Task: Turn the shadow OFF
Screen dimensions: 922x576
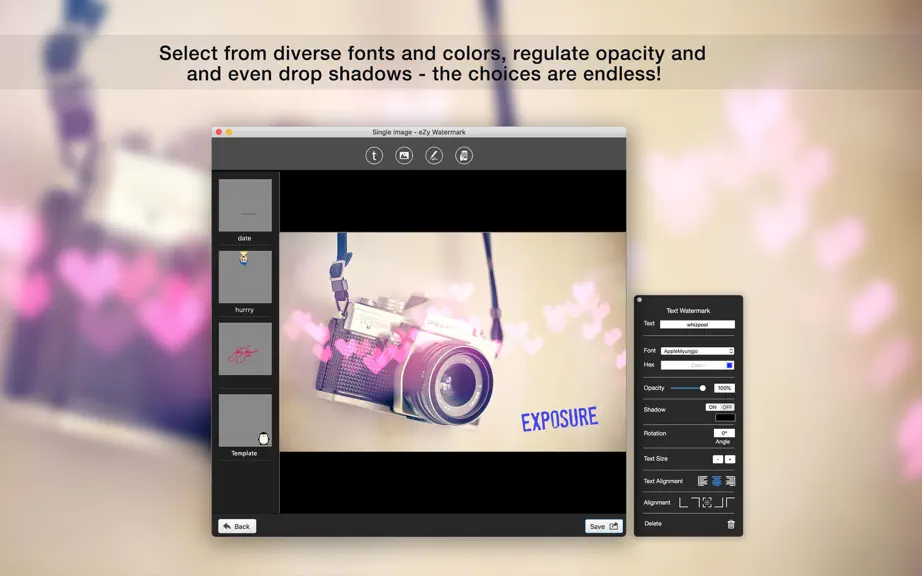Action: pyautogui.click(x=727, y=407)
